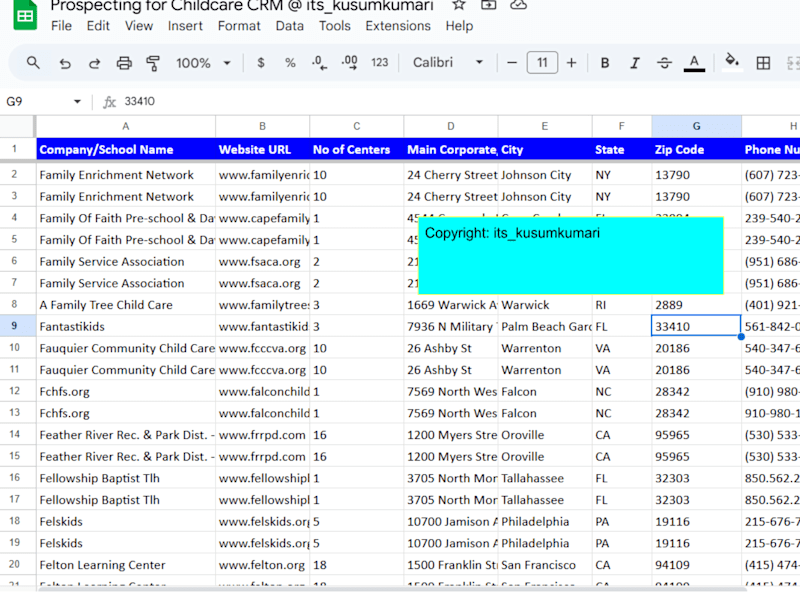The image size is (800, 600).
Task: Click the zip code cell '94109'
Action: pos(696,565)
